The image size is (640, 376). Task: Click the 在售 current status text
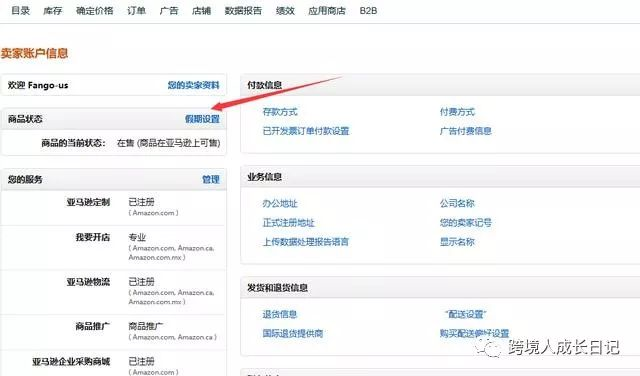coord(169,143)
